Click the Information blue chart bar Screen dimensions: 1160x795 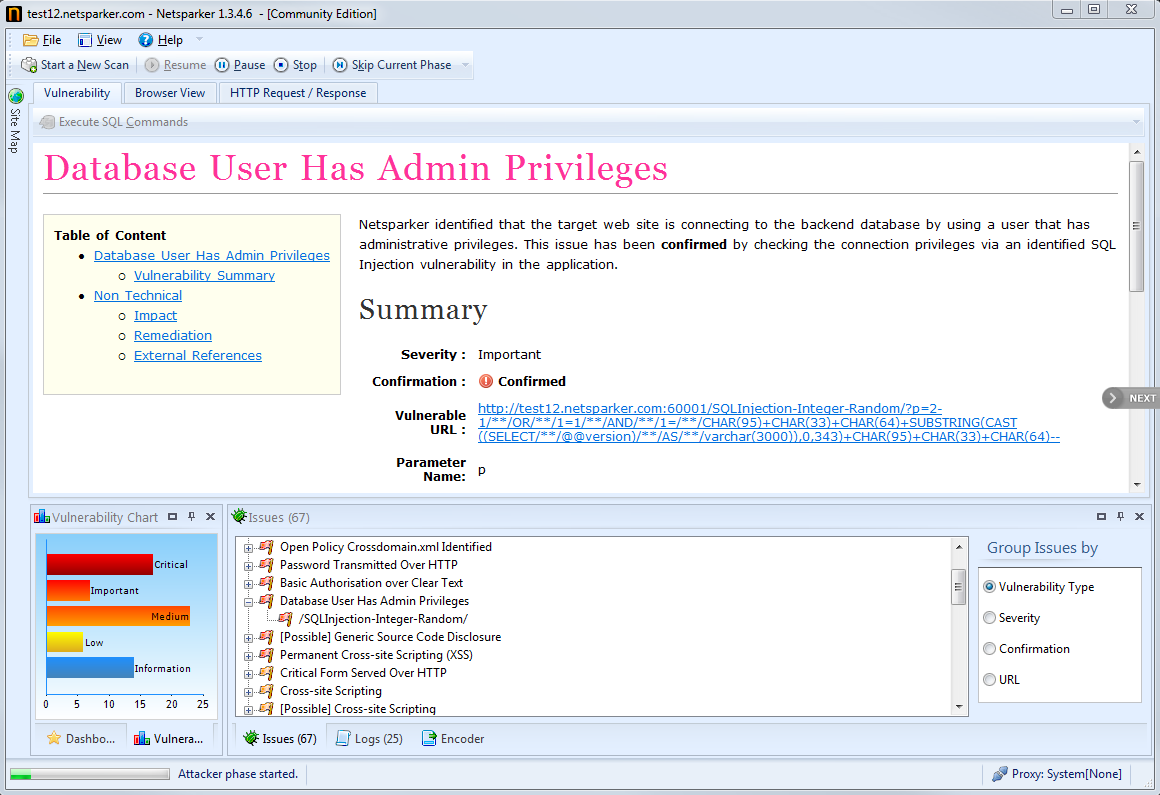(x=90, y=668)
